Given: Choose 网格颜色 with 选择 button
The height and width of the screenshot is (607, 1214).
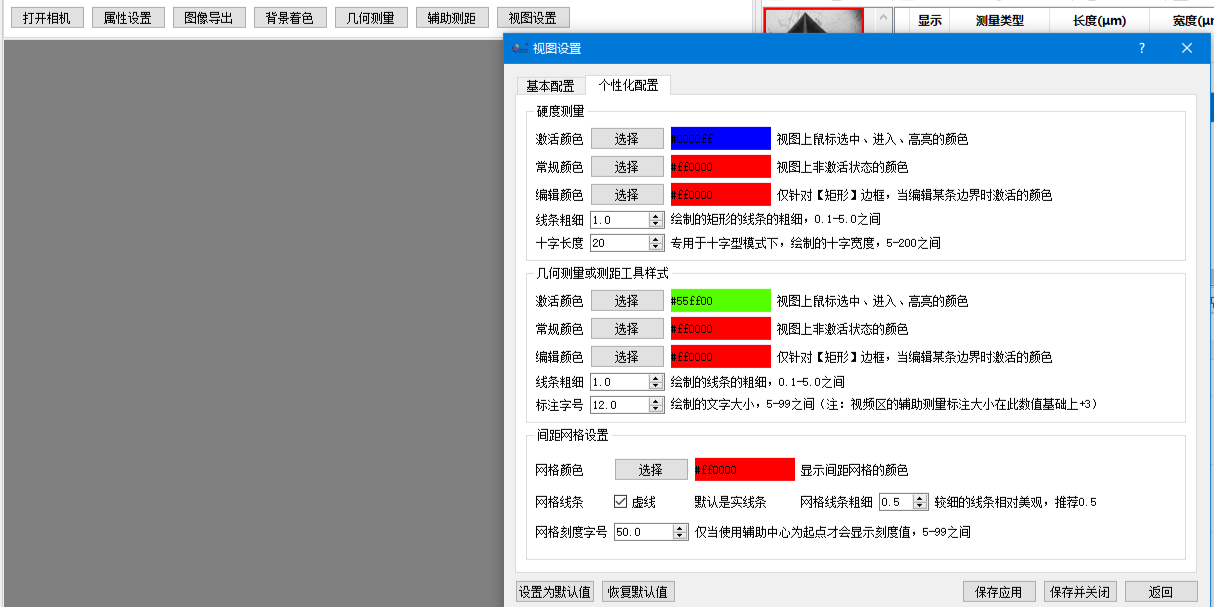Looking at the screenshot, I should click(651, 470).
